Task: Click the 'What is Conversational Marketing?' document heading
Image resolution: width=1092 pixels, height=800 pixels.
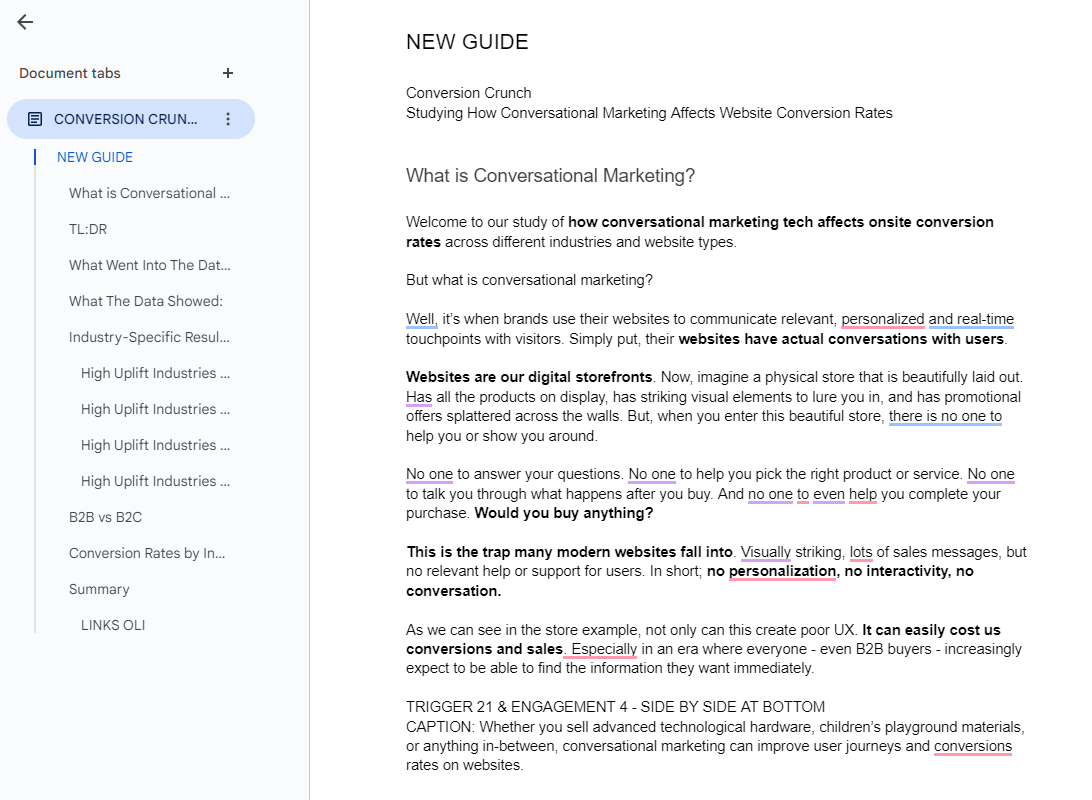Action: point(550,176)
